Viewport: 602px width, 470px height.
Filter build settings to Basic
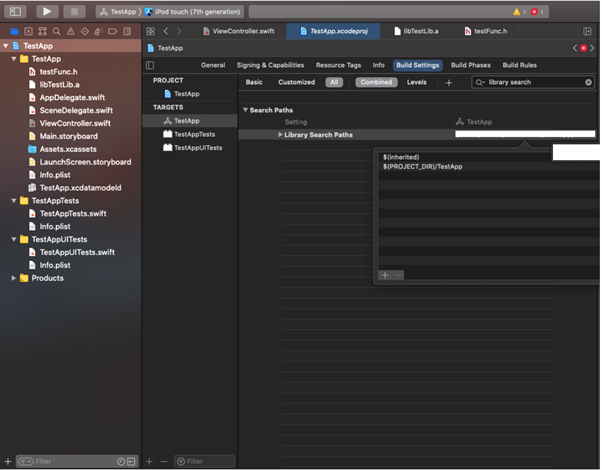[254, 82]
